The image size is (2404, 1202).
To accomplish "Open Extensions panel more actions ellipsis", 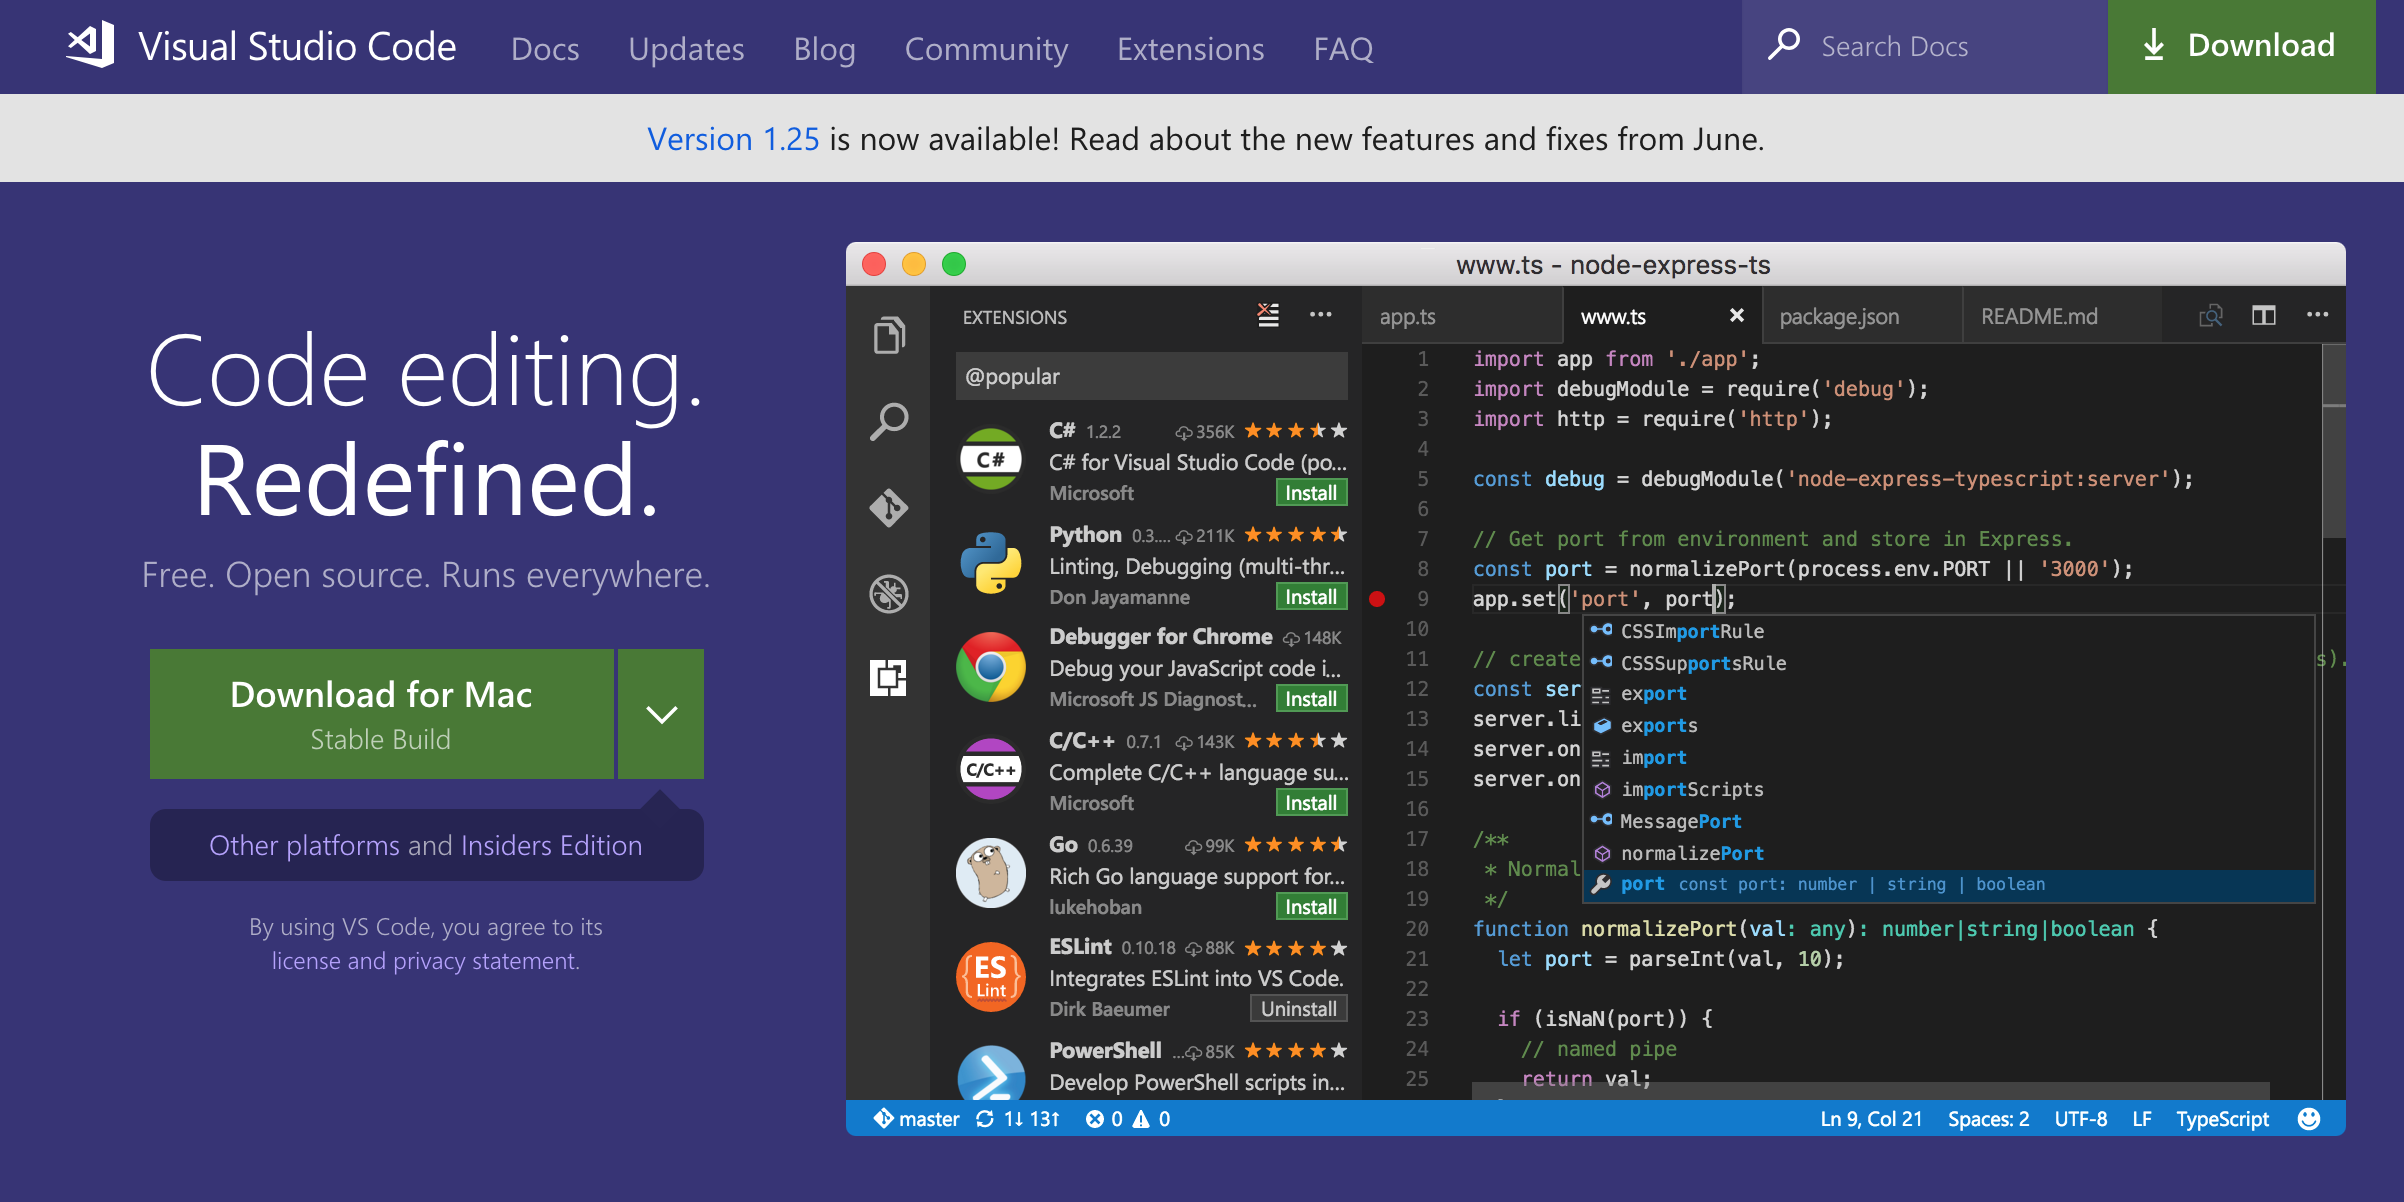I will coord(1320,315).
